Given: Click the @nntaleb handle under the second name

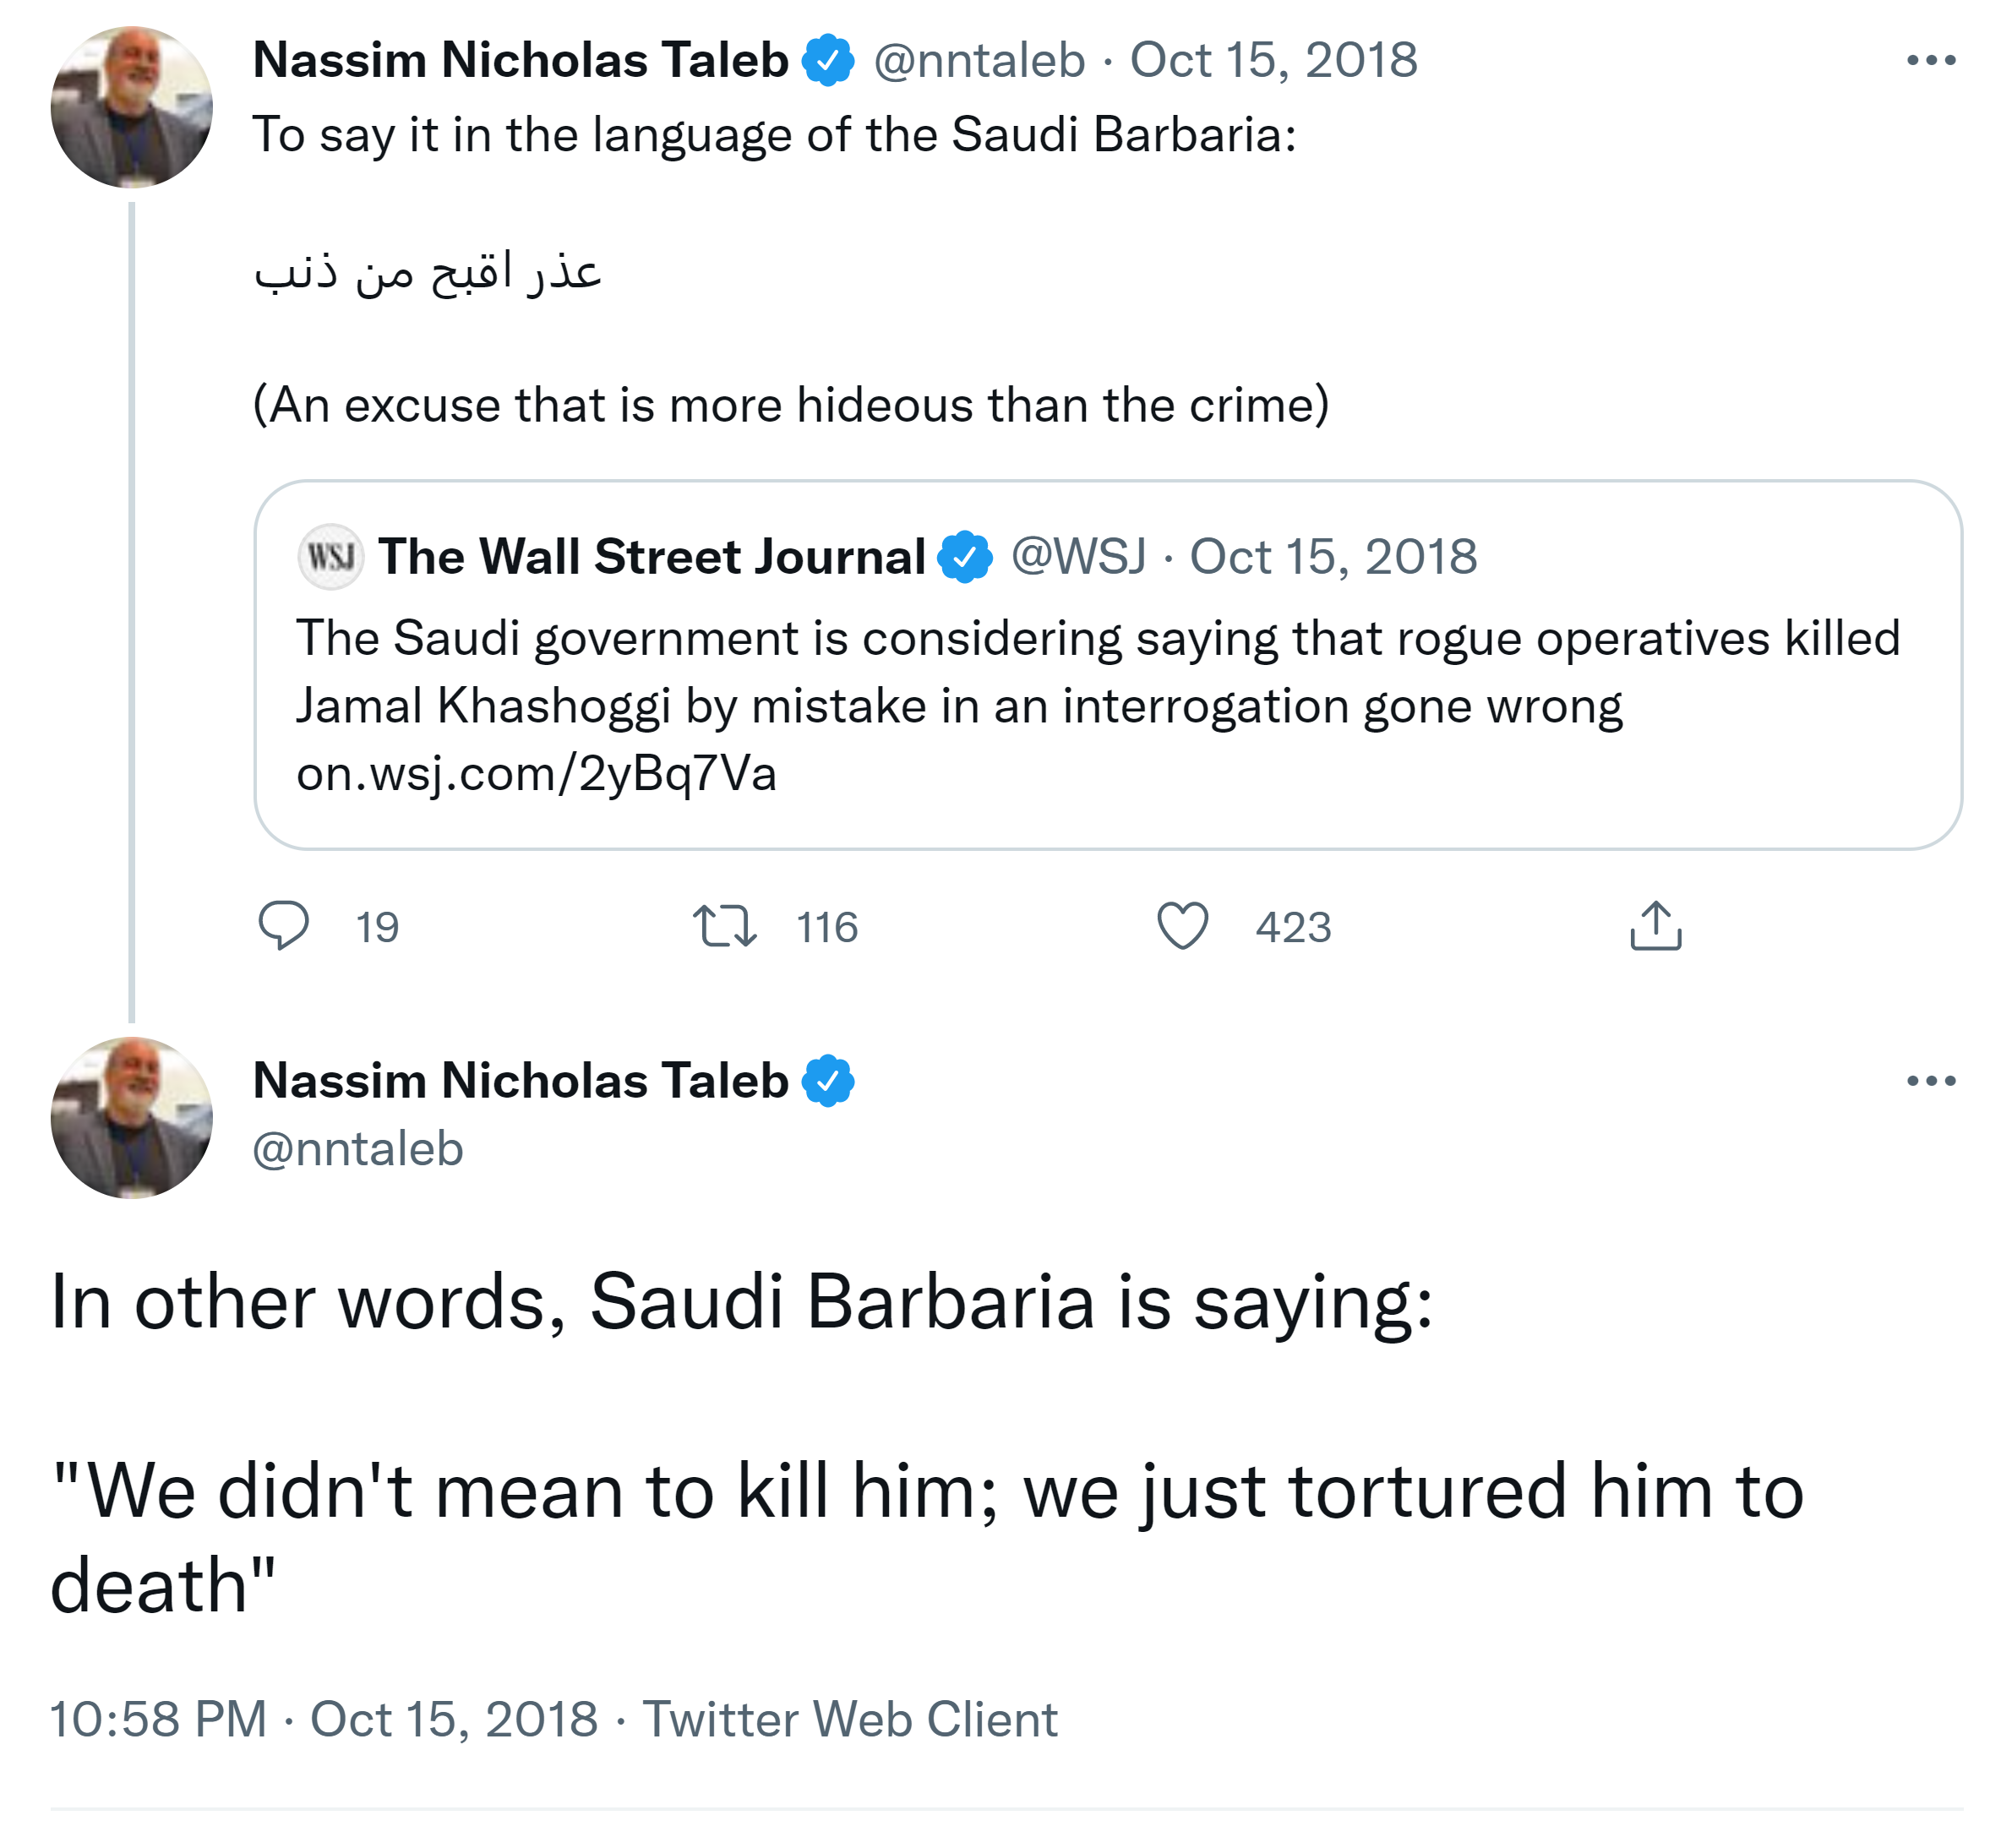Looking at the screenshot, I should click(x=358, y=1149).
